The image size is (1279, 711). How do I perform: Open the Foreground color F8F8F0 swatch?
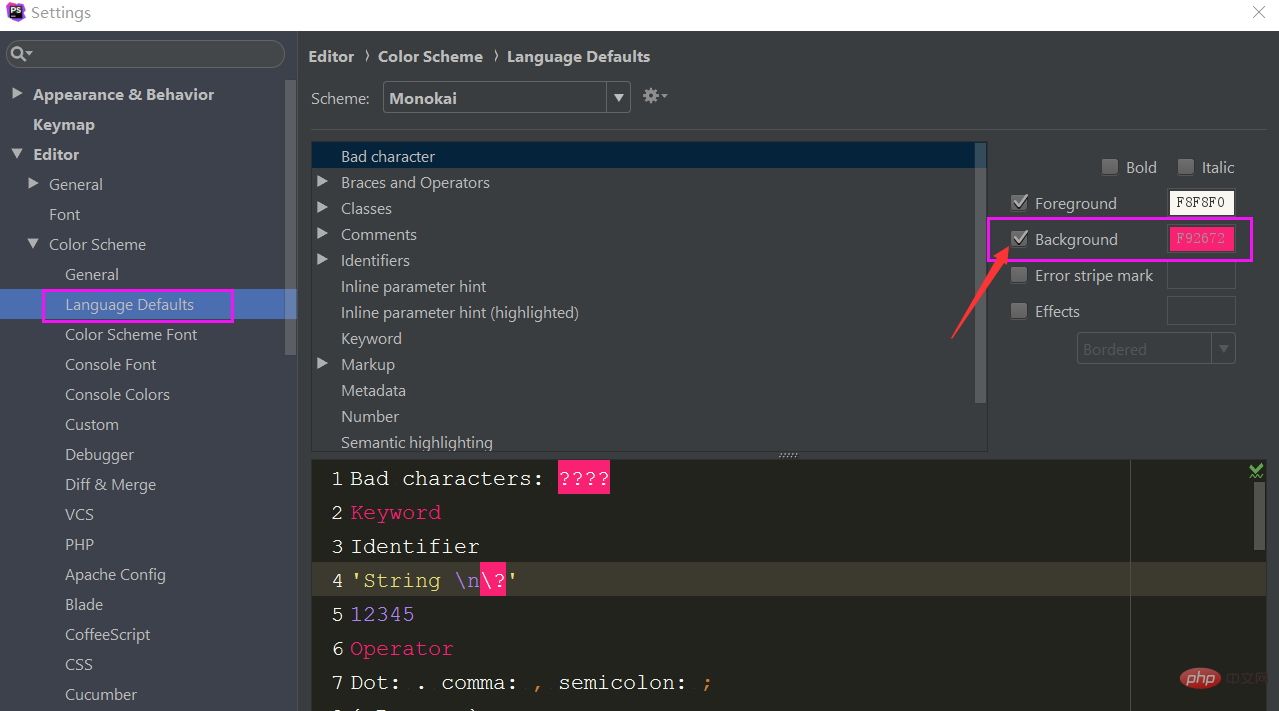(1201, 203)
